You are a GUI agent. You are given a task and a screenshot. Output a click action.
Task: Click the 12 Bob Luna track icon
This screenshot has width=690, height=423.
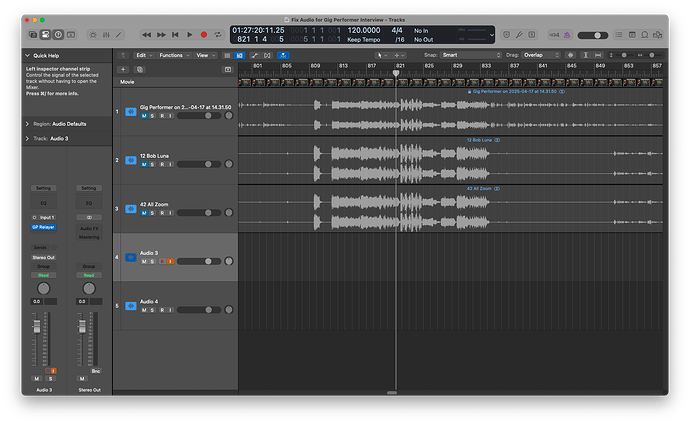(x=130, y=159)
